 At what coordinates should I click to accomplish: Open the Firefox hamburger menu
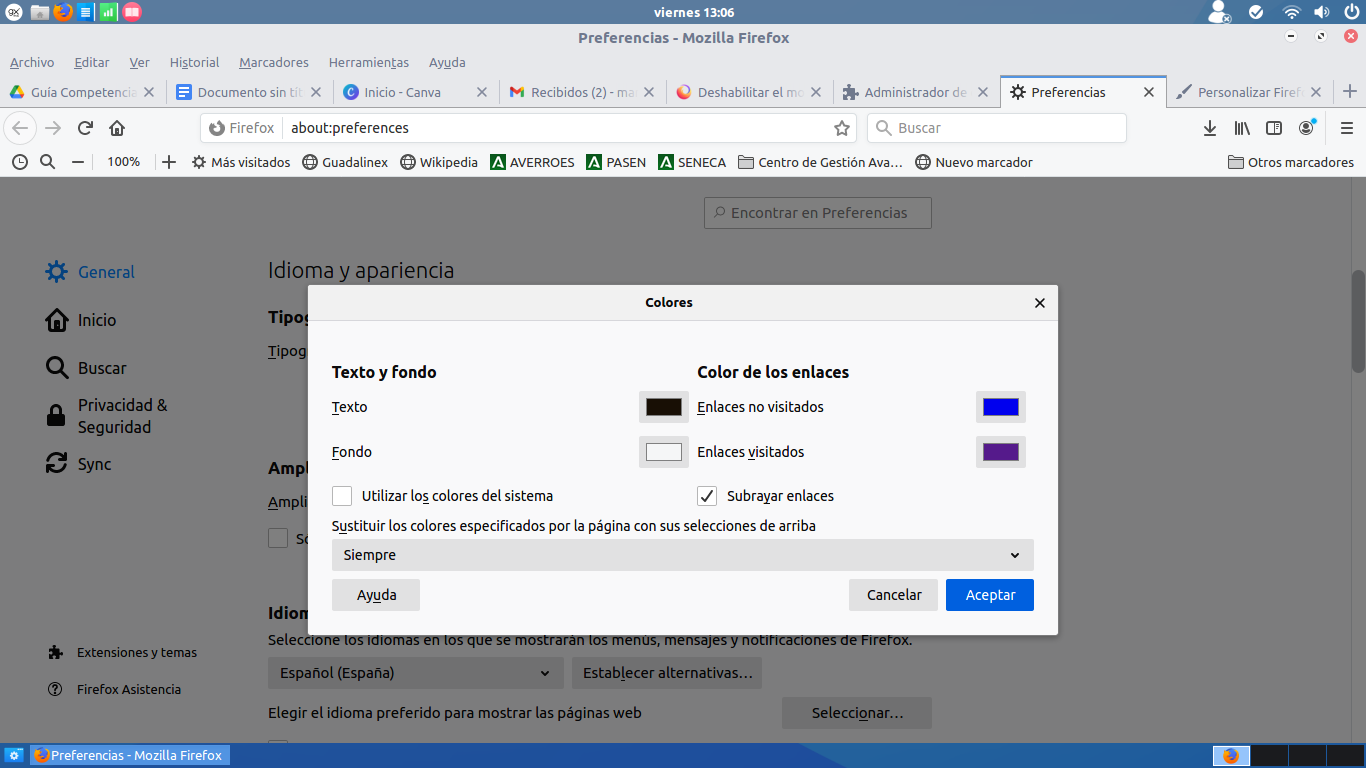pyautogui.click(x=1346, y=128)
